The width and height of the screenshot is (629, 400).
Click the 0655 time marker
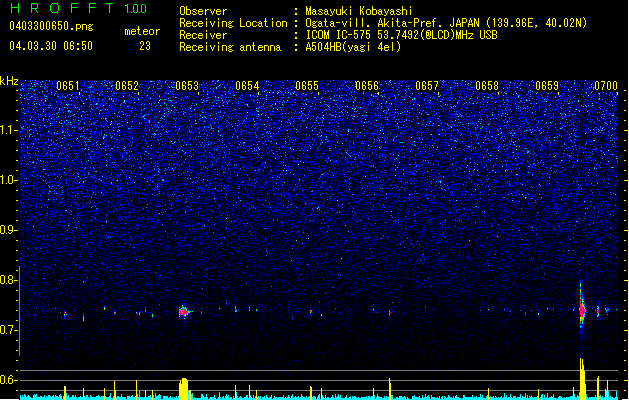pos(307,86)
